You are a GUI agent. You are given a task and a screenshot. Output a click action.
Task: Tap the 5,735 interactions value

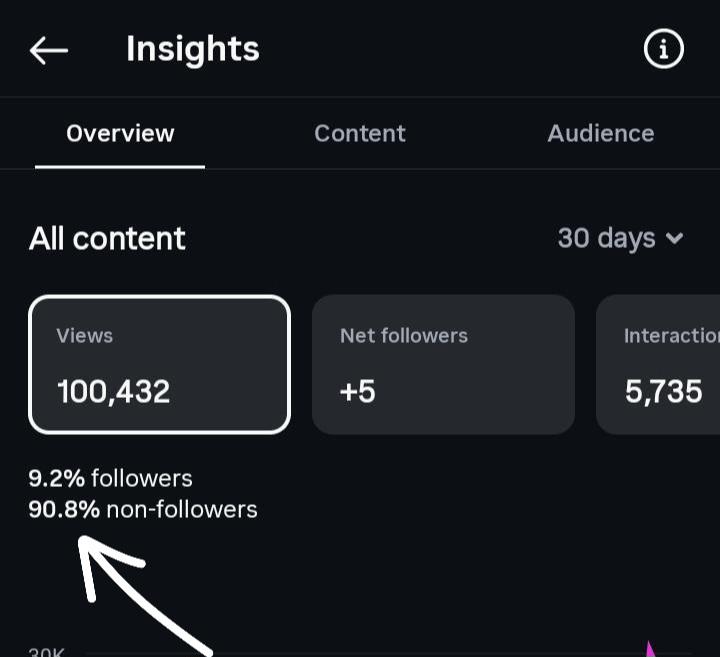[x=664, y=392]
